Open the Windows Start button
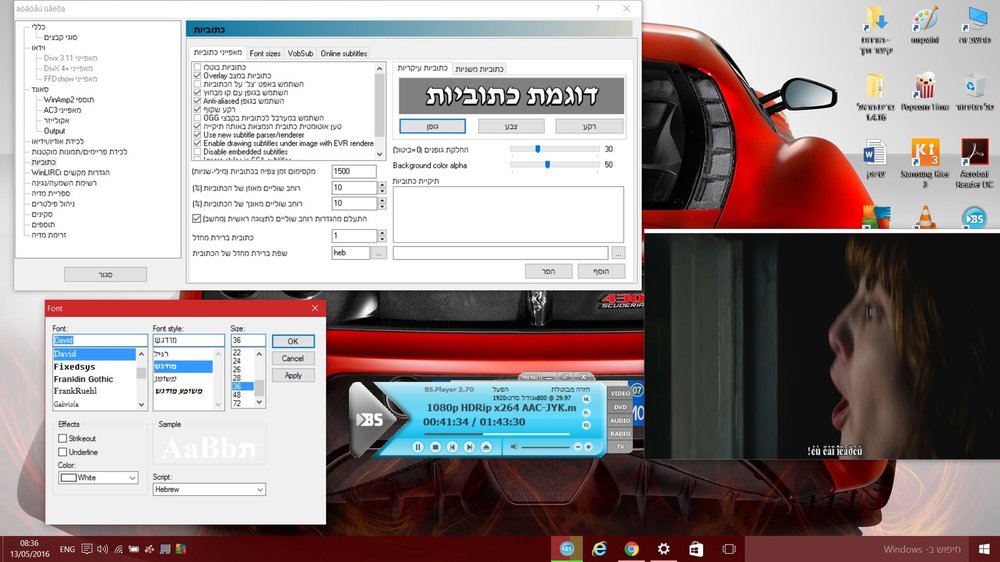This screenshot has height=562, width=1000. (x=983, y=549)
